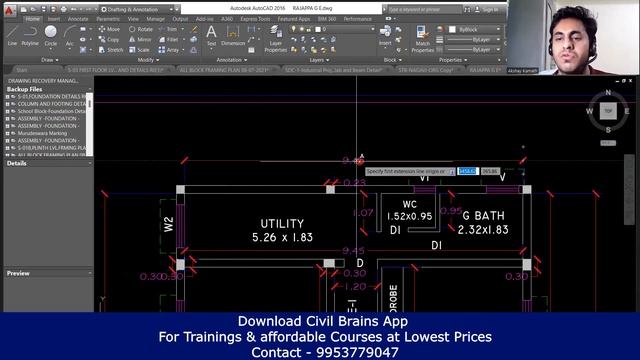Toggle layer freeze sun icon in layer dropdown
The image size is (640, 360).
coord(302,29)
